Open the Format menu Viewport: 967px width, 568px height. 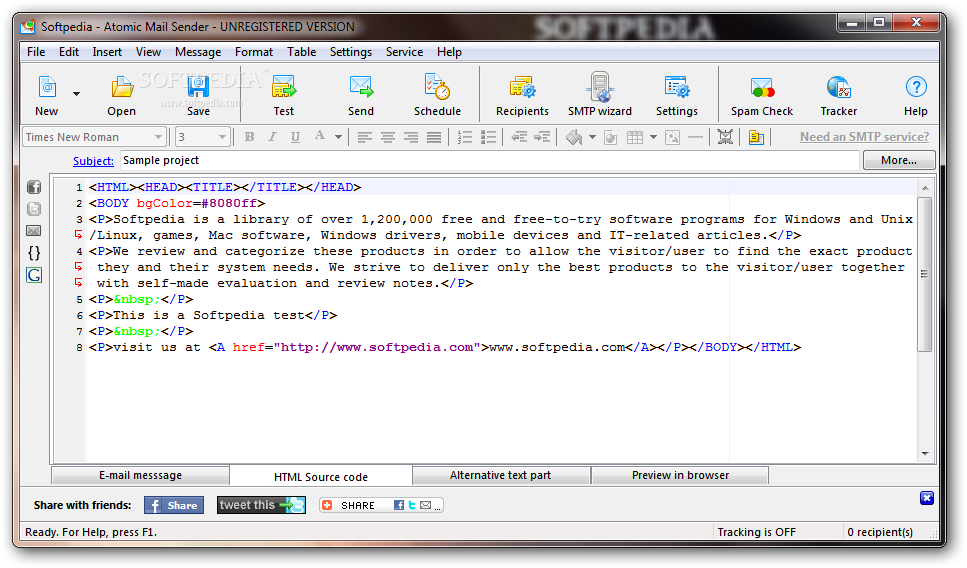253,52
